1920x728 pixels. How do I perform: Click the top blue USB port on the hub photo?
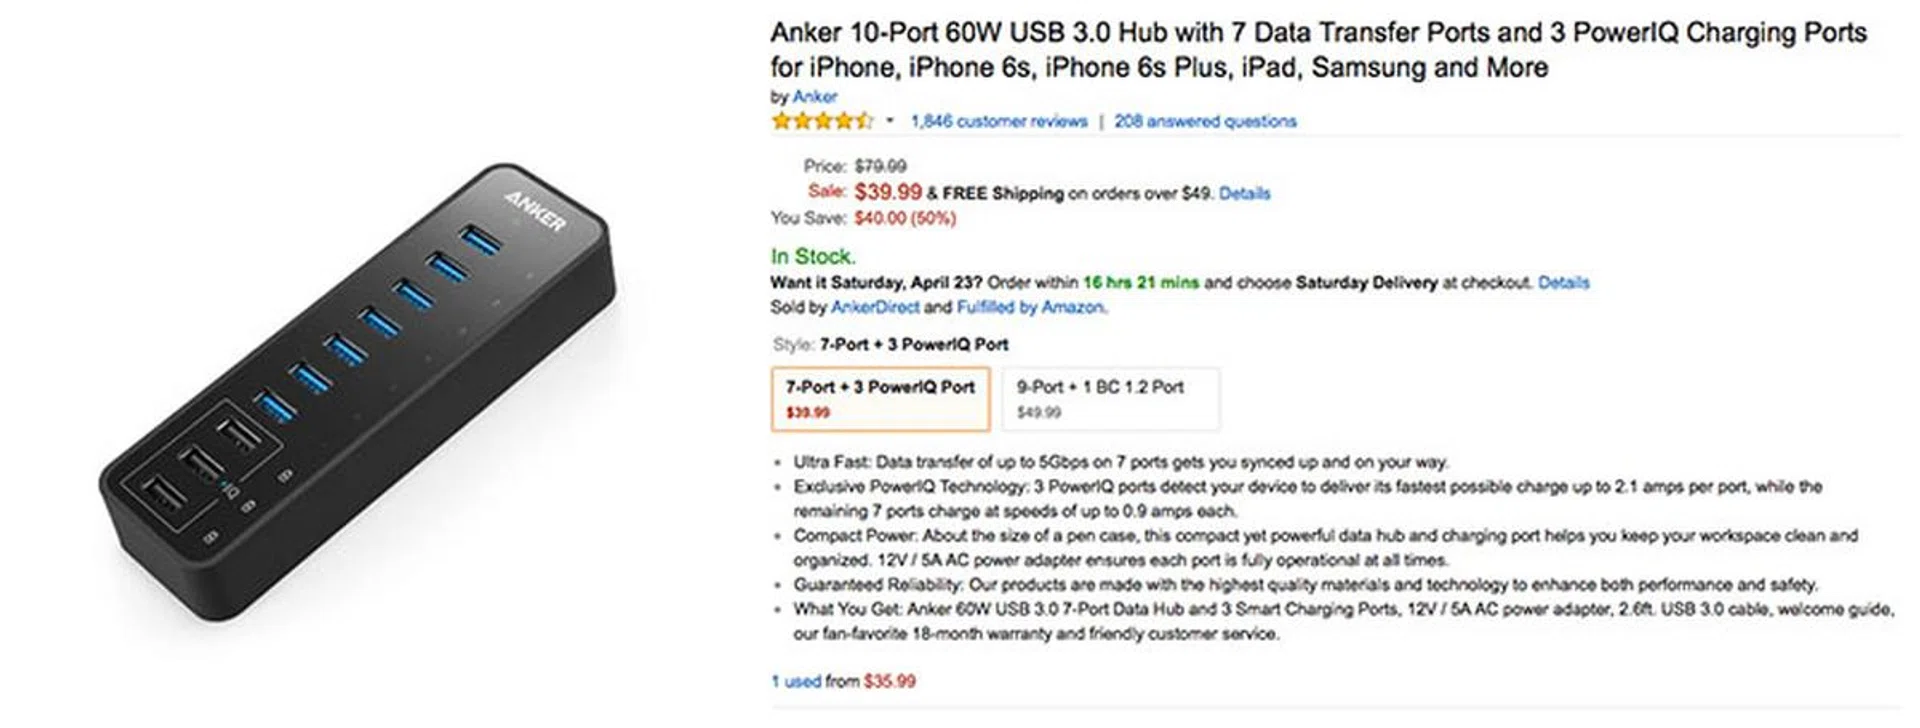click(479, 239)
